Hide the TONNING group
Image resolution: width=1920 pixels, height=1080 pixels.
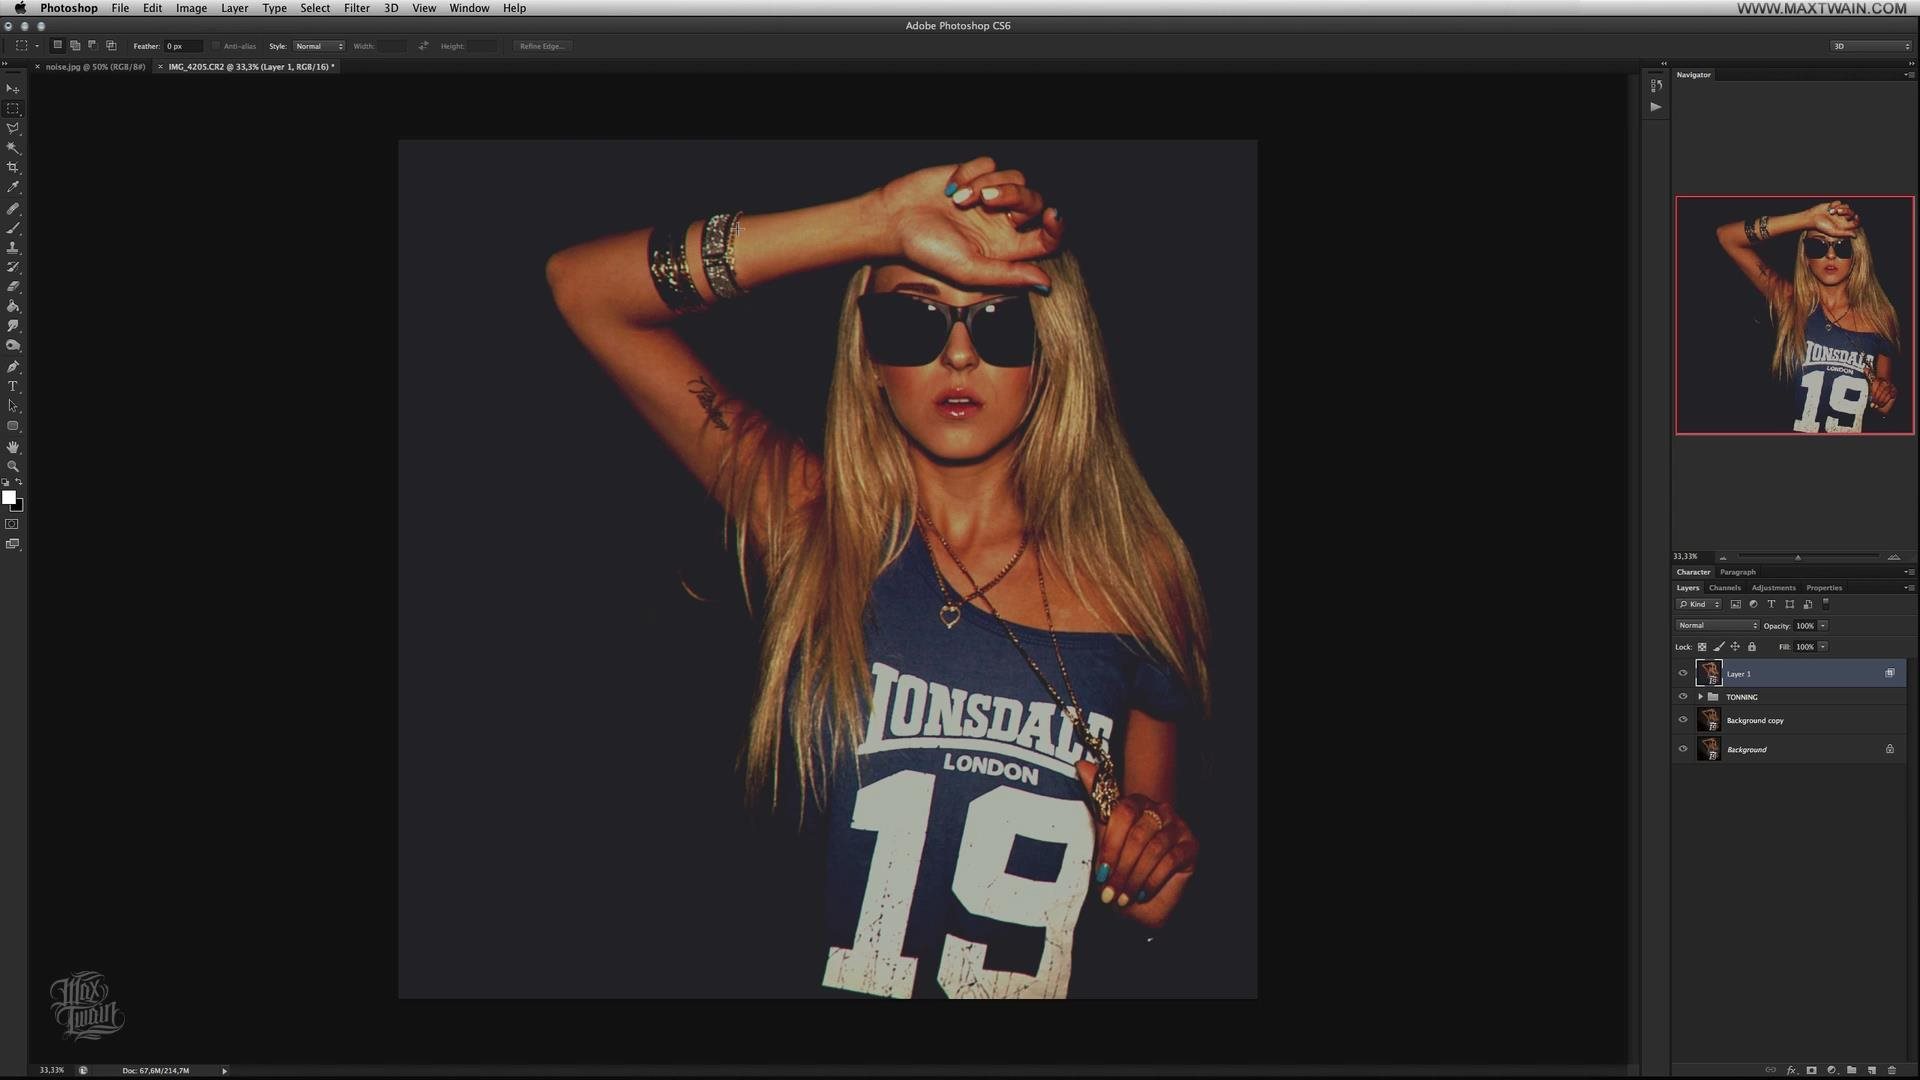pyautogui.click(x=1683, y=697)
